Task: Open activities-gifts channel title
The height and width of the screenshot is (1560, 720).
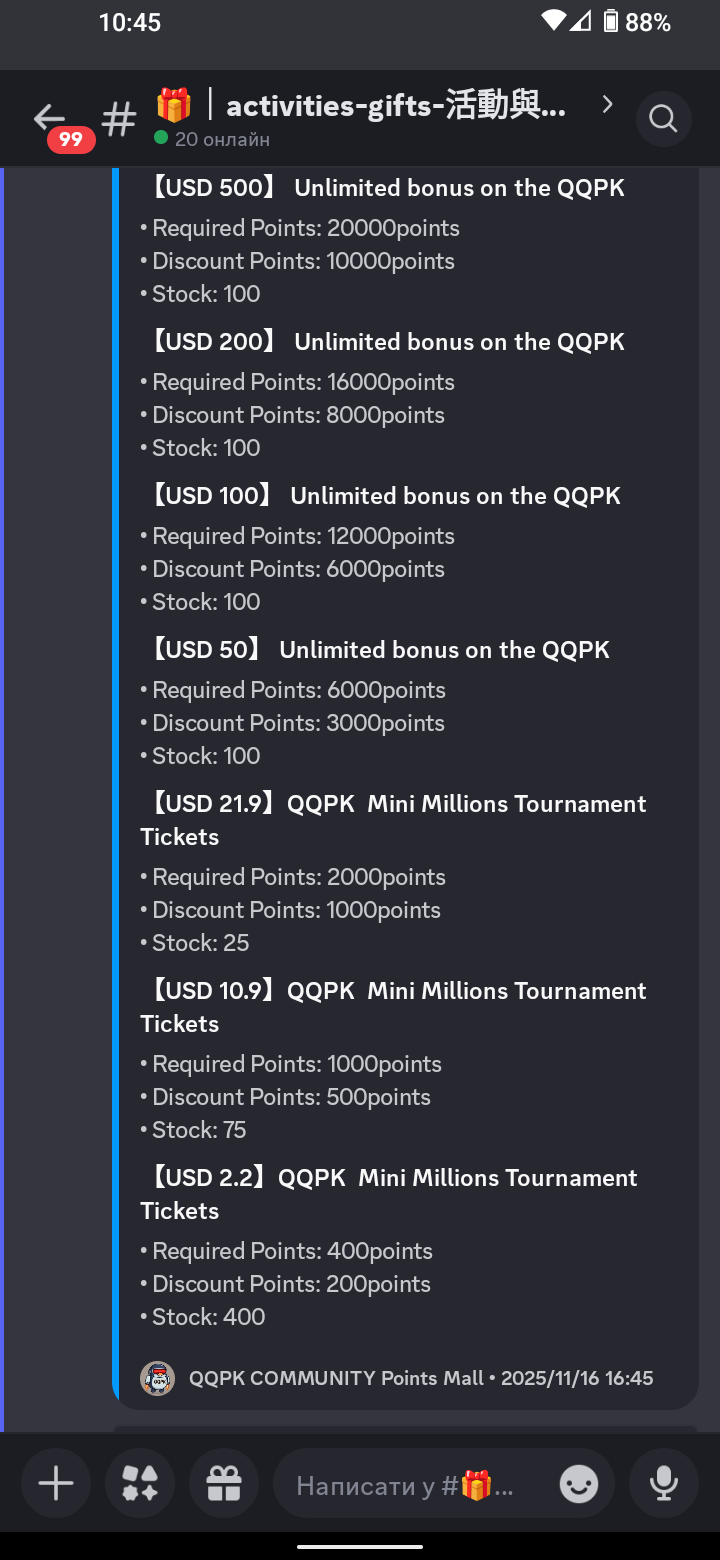Action: tap(396, 105)
